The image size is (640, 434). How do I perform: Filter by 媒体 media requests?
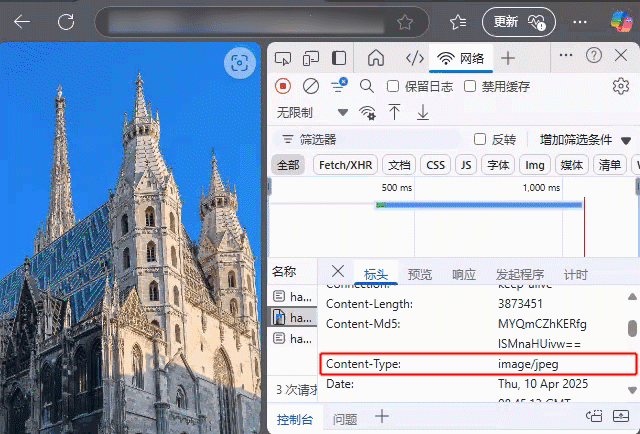(571, 165)
